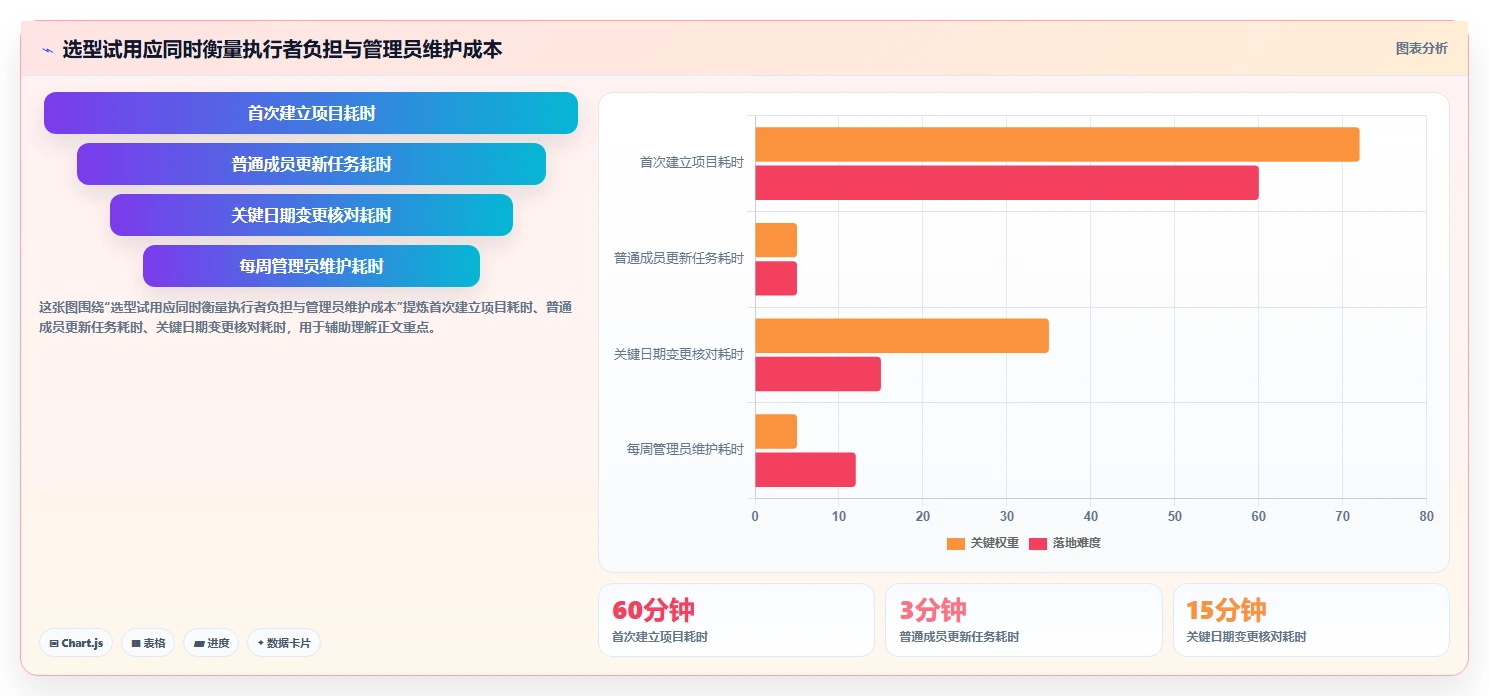The width and height of the screenshot is (1489, 696).
Task: Toggle the 关键权重 legend label text
Action: pyautogui.click(x=994, y=543)
